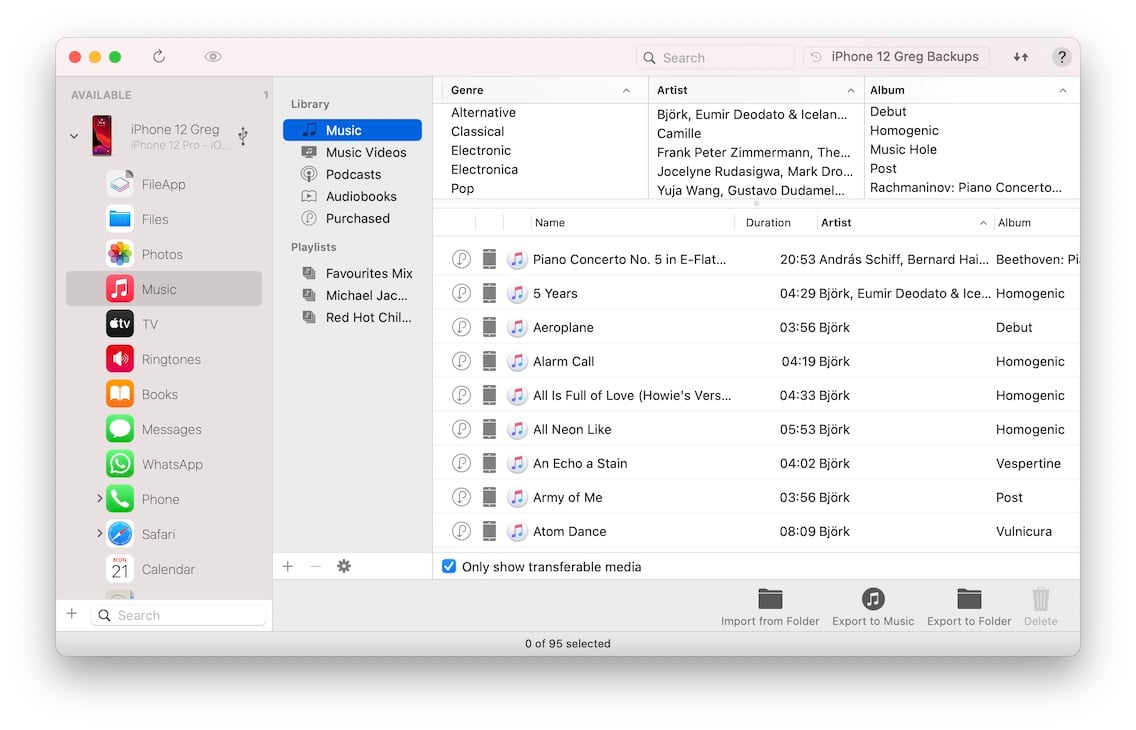Viewport: 1136px width, 730px height.
Task: Open the playlist gear settings menu
Action: pos(343,566)
